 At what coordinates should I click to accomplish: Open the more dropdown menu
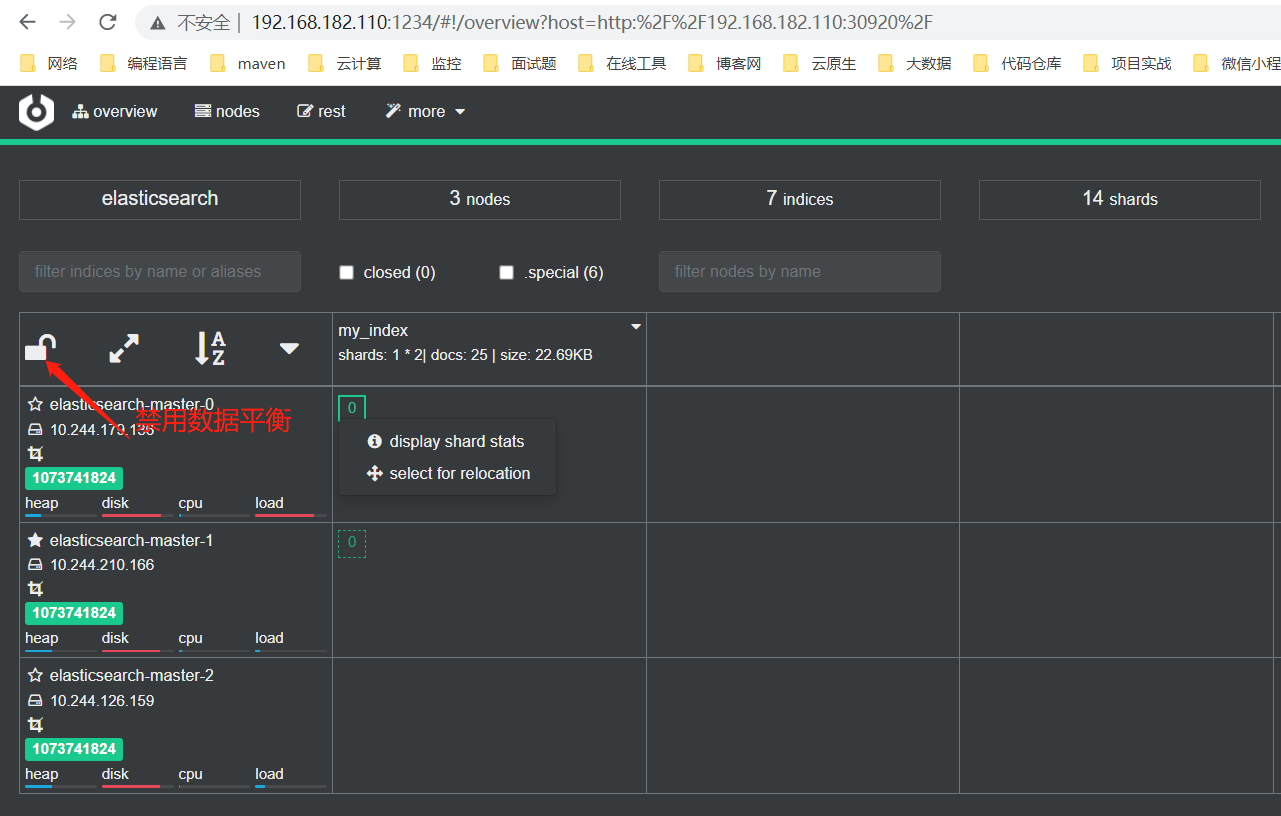[426, 111]
